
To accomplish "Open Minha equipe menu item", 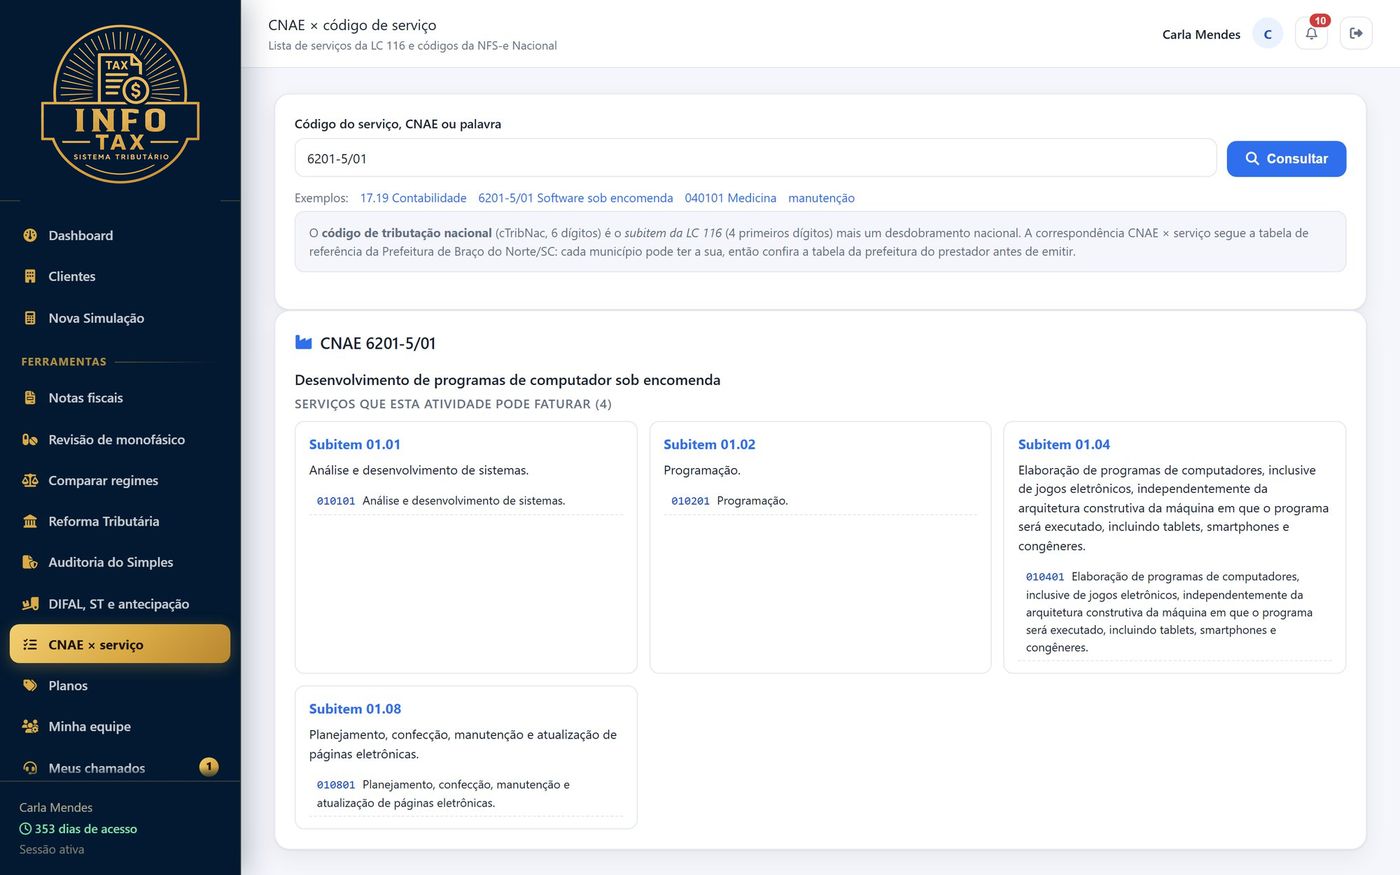I will point(120,727).
